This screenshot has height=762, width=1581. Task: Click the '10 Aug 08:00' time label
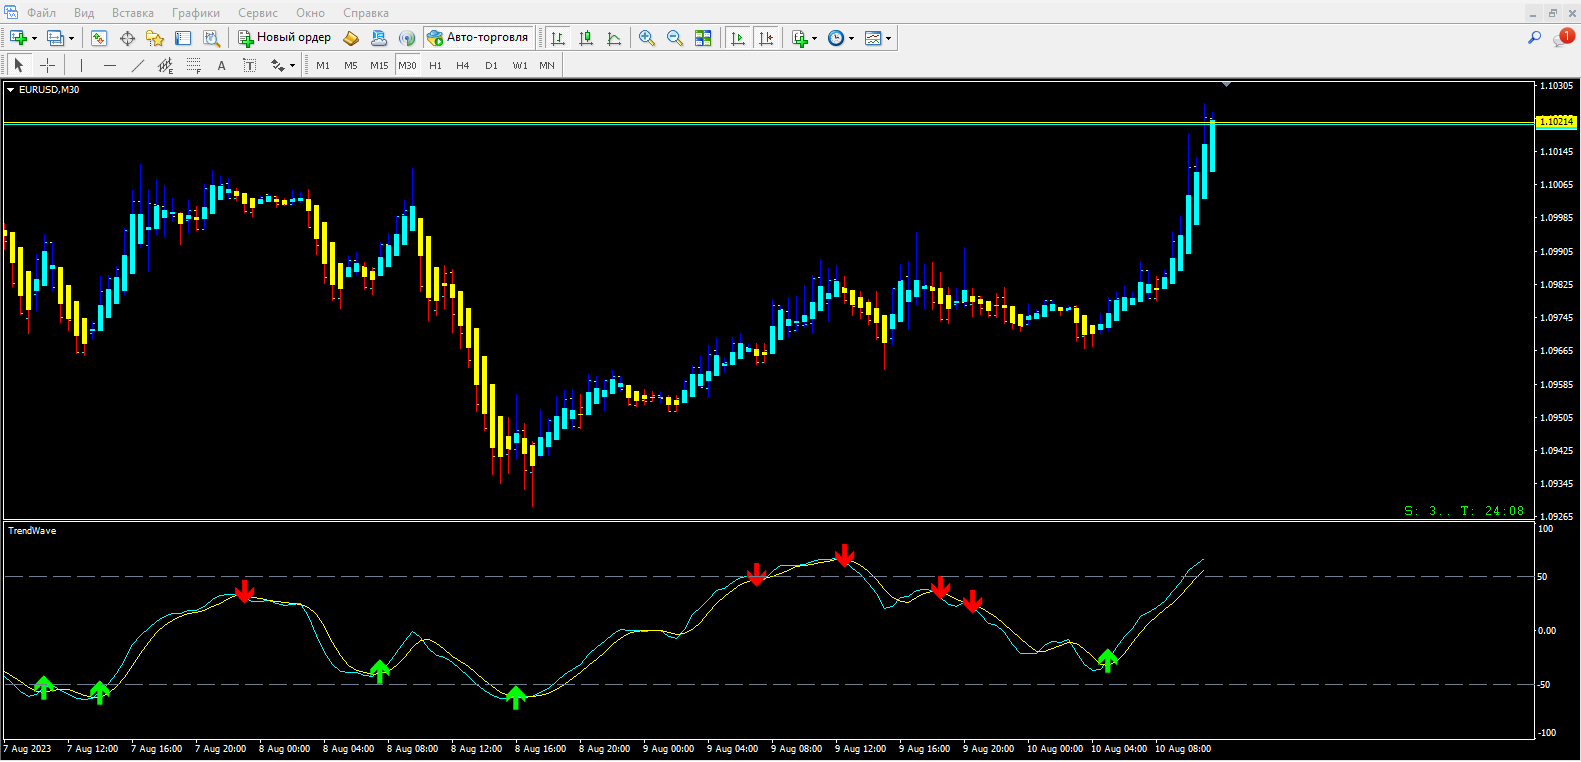pos(1183,749)
